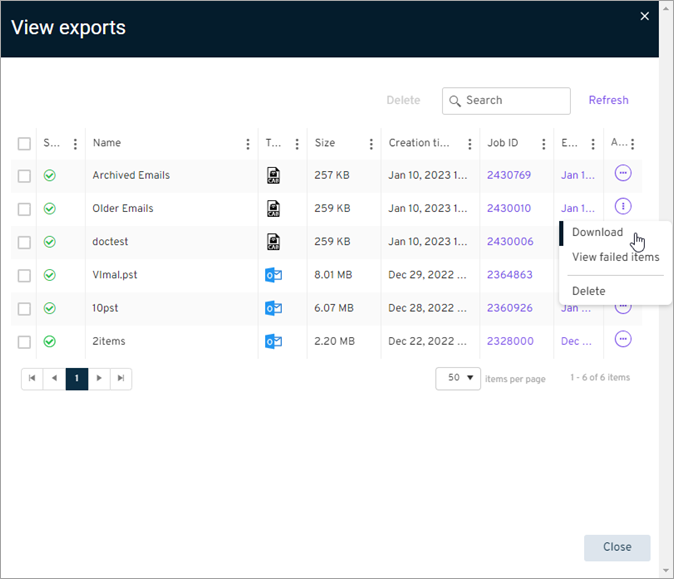Go to previous page of exports

click(55, 378)
